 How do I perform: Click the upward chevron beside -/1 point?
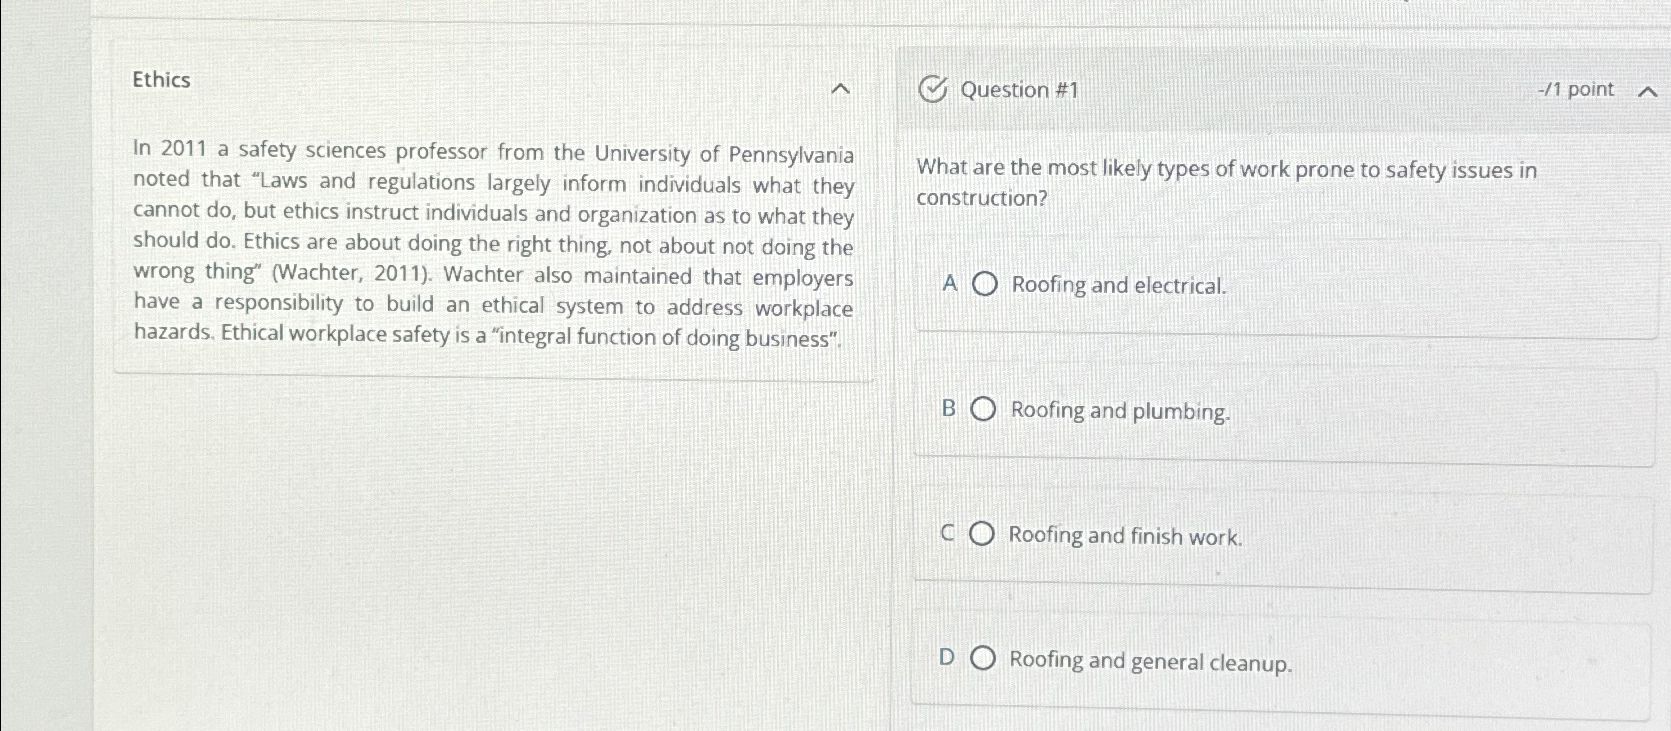pyautogui.click(x=1646, y=90)
